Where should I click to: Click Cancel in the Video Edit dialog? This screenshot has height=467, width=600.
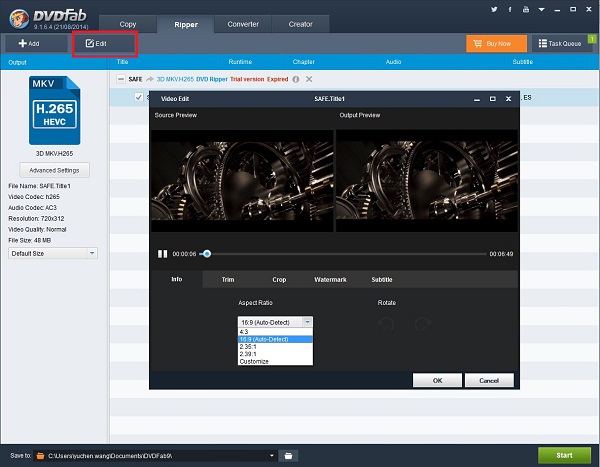489,380
